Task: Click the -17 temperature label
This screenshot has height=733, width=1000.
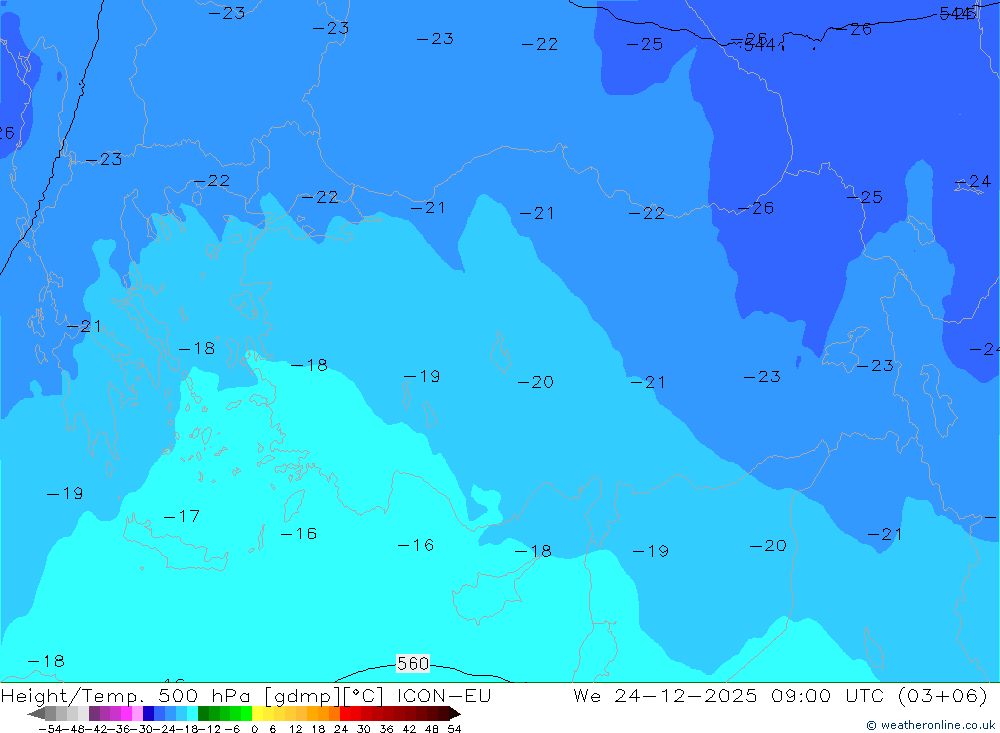Action: click(182, 515)
